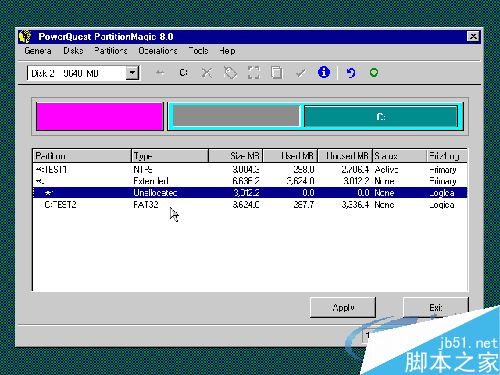This screenshot has width=500, height=375.
Task: Open the General menu
Action: (38, 51)
